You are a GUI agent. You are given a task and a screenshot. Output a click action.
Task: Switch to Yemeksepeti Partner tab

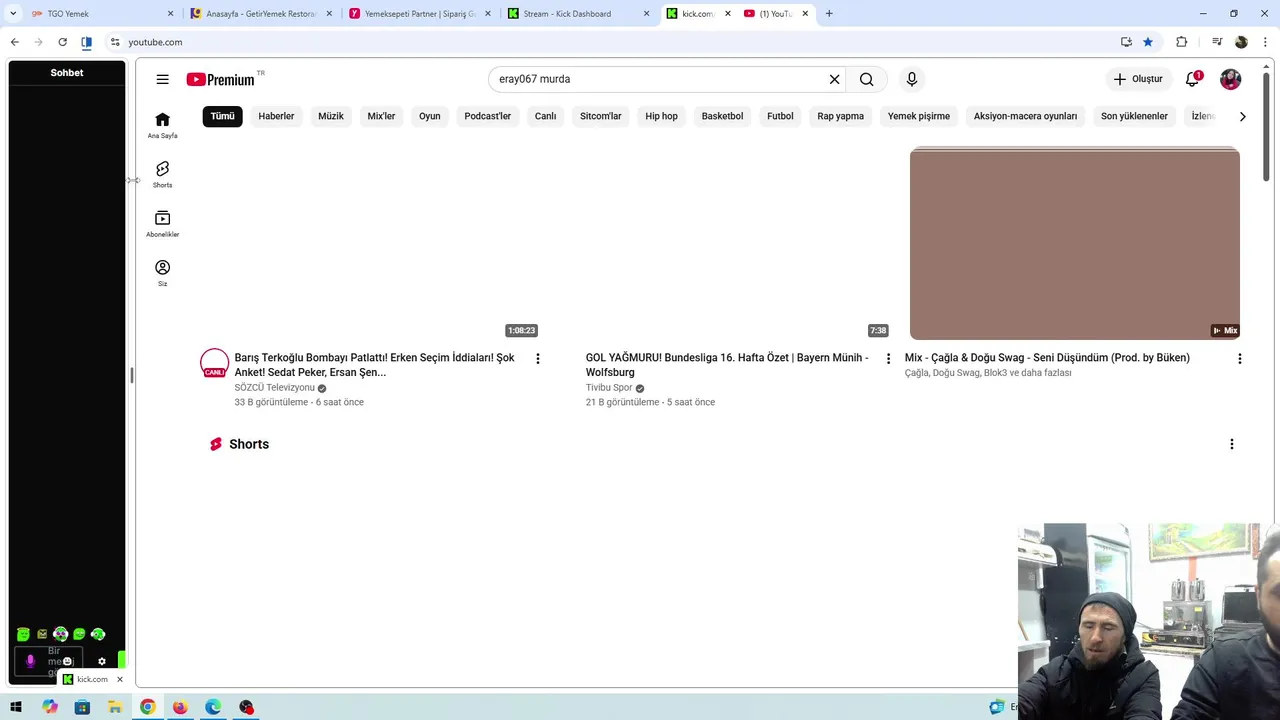(x=420, y=14)
